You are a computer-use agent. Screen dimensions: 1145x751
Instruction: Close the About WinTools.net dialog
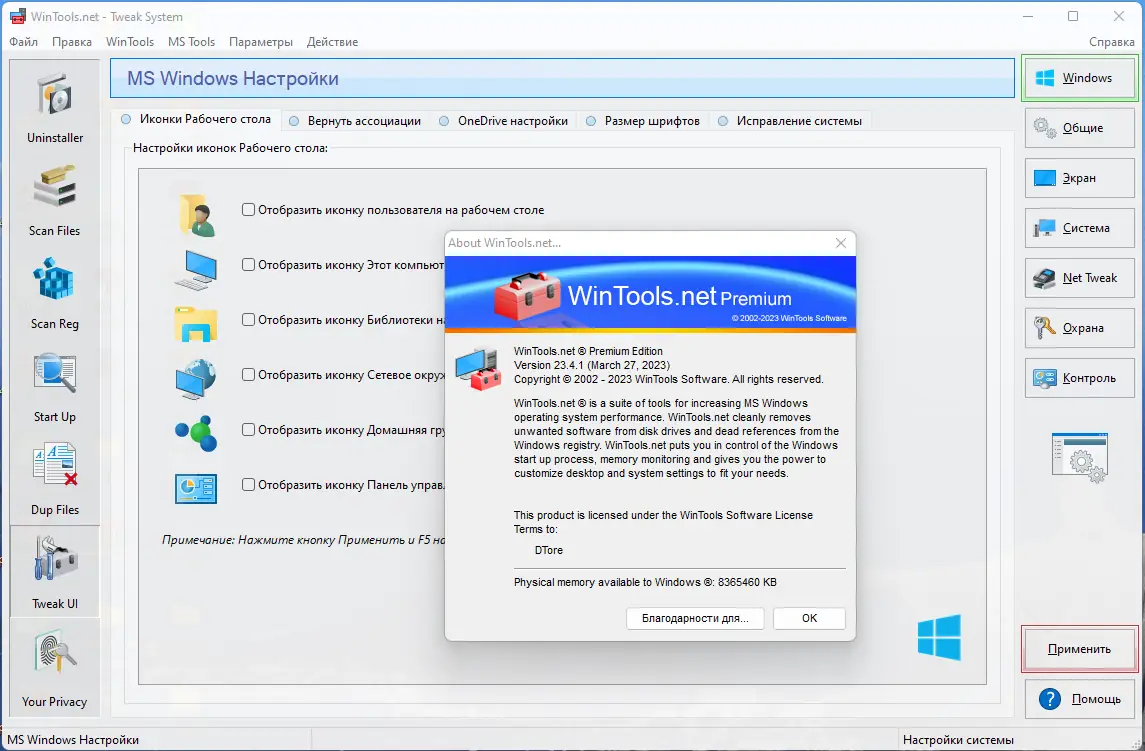tap(840, 243)
